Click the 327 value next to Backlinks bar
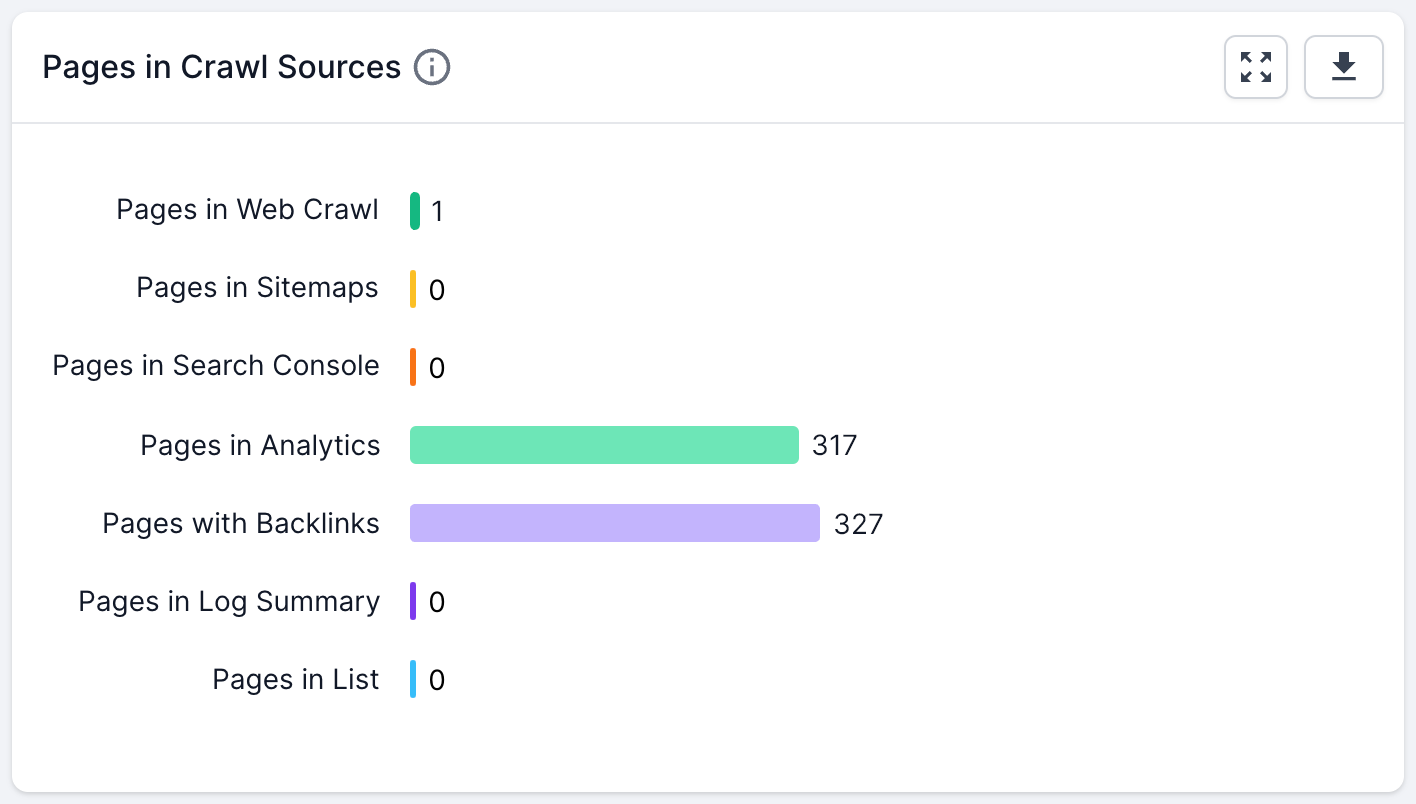This screenshot has width=1416, height=804. tap(858, 524)
